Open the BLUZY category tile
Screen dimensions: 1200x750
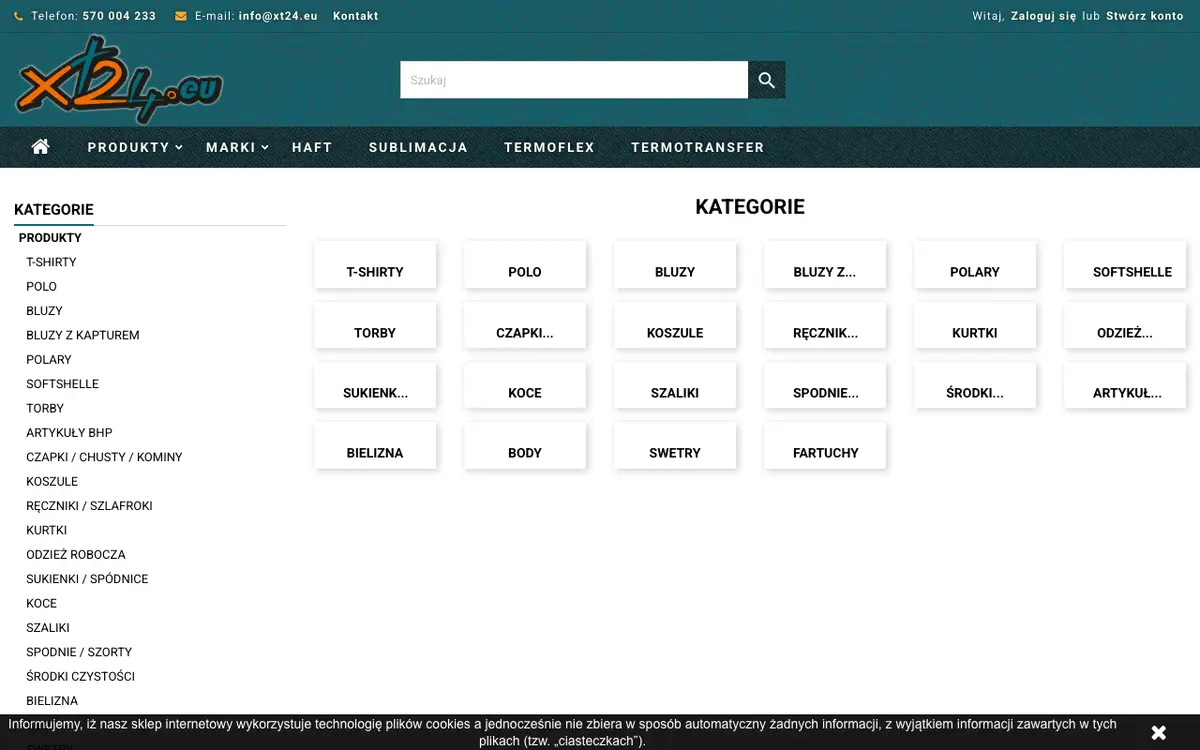click(x=675, y=265)
